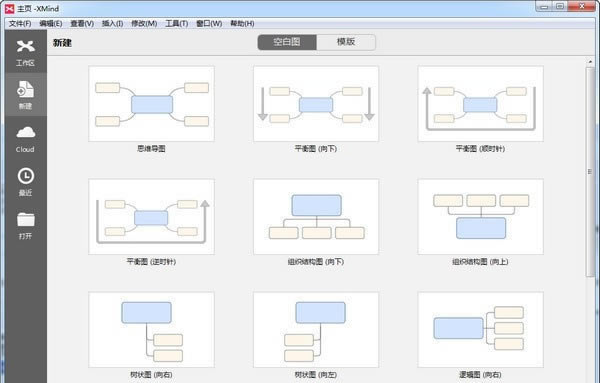Click the XMind logo in the title bar
Screen dimensions: 600x383
coord(10,8)
